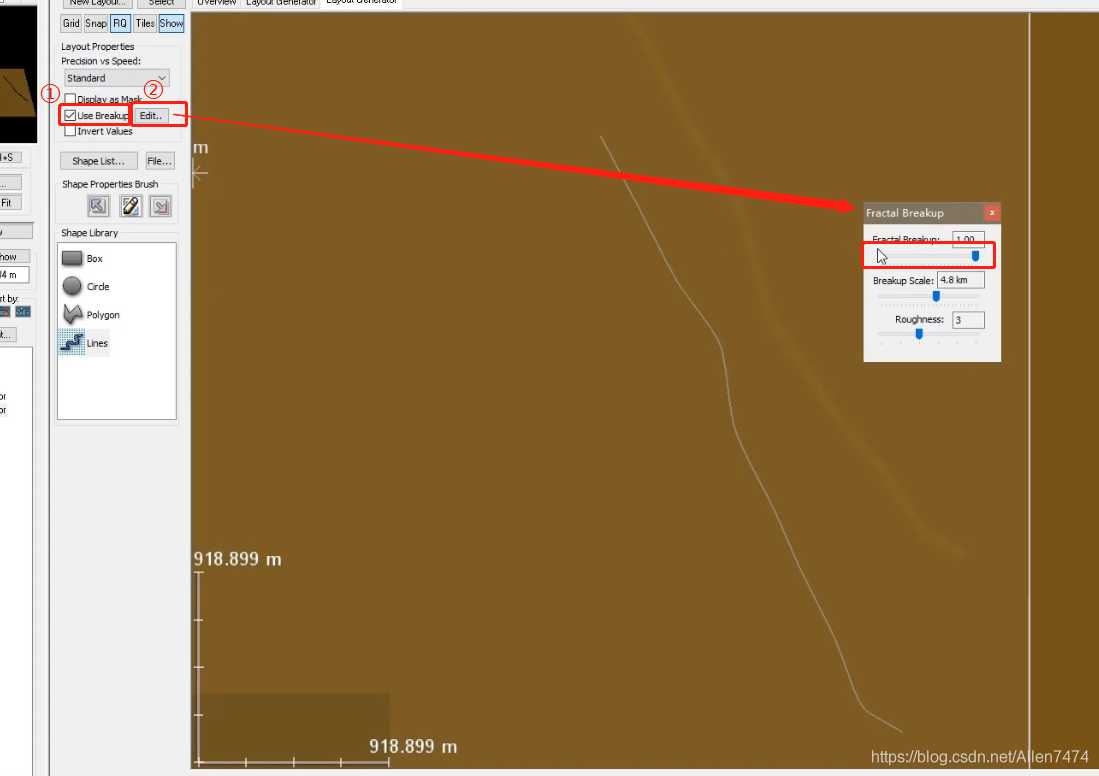Enable the Display as Mask checkbox
Image resolution: width=1099 pixels, height=776 pixels.
(x=70, y=99)
